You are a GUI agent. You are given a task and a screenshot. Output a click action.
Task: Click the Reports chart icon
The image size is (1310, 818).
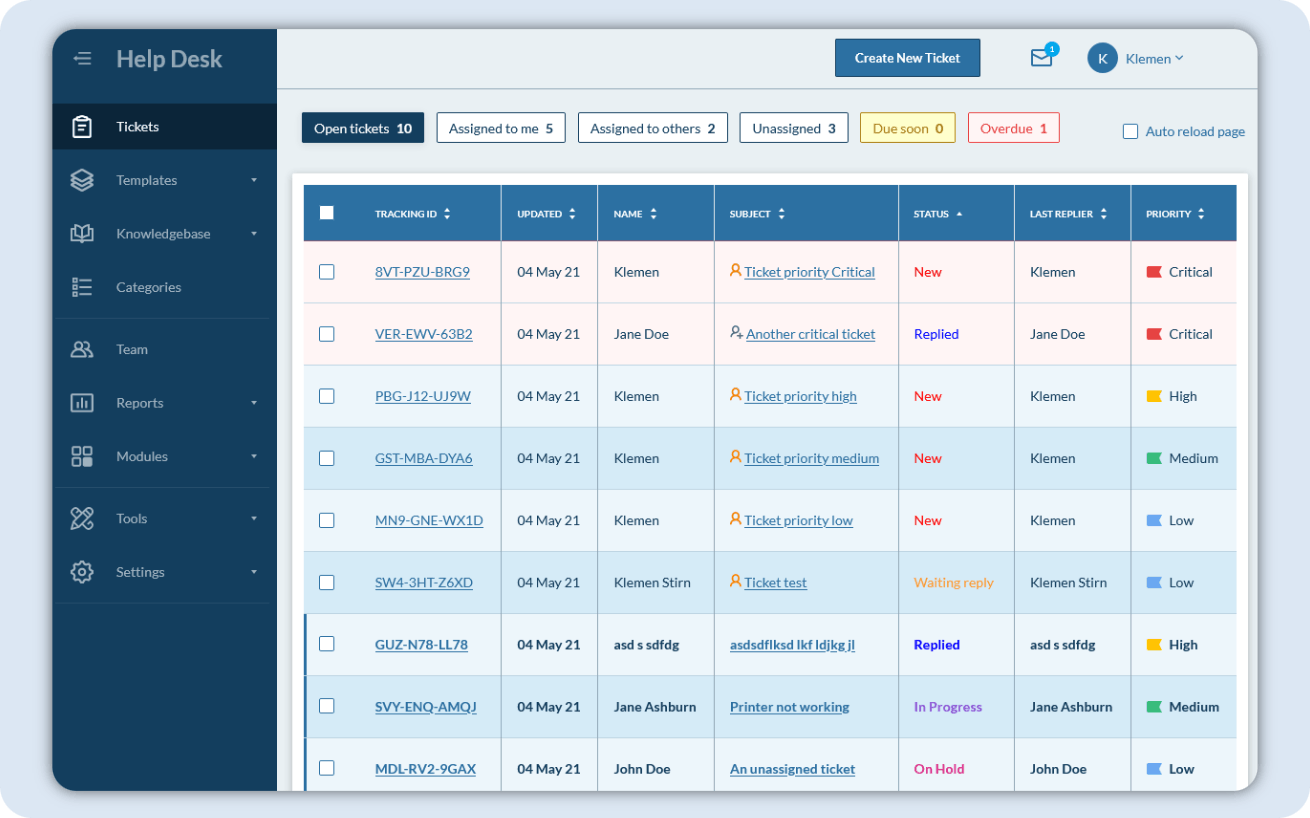pyautogui.click(x=82, y=403)
